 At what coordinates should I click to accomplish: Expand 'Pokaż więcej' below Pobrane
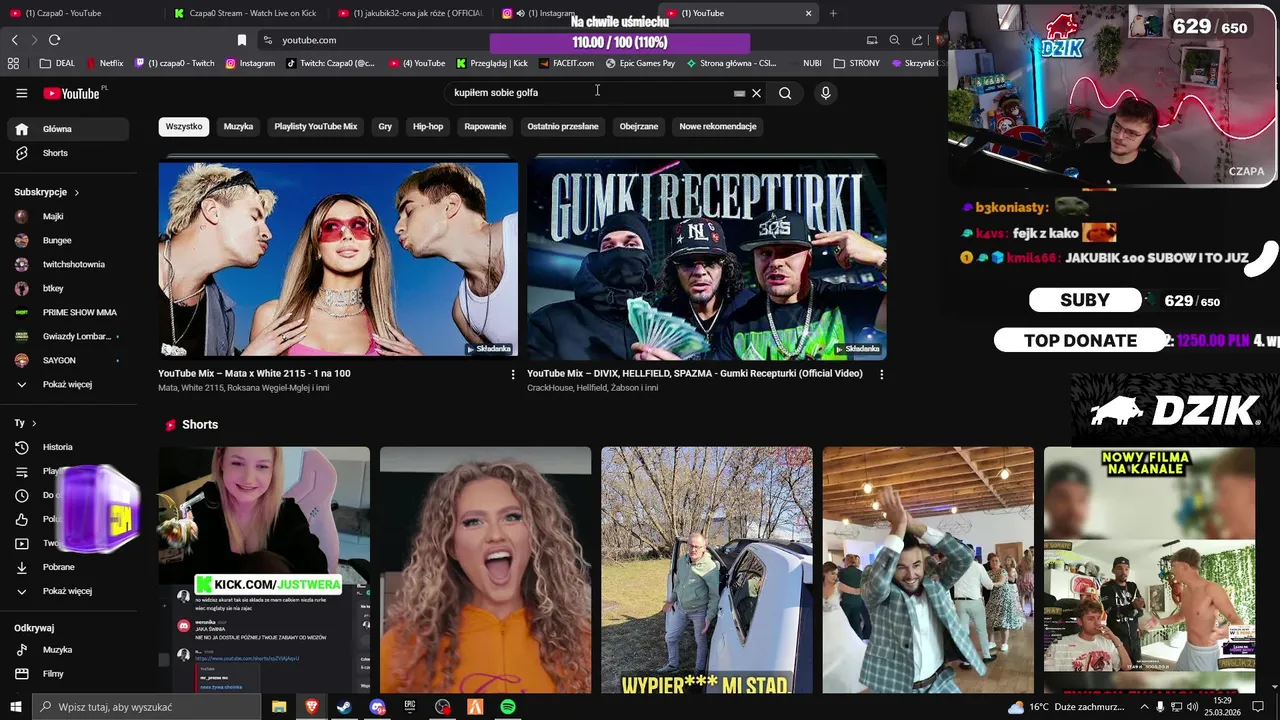(x=68, y=591)
